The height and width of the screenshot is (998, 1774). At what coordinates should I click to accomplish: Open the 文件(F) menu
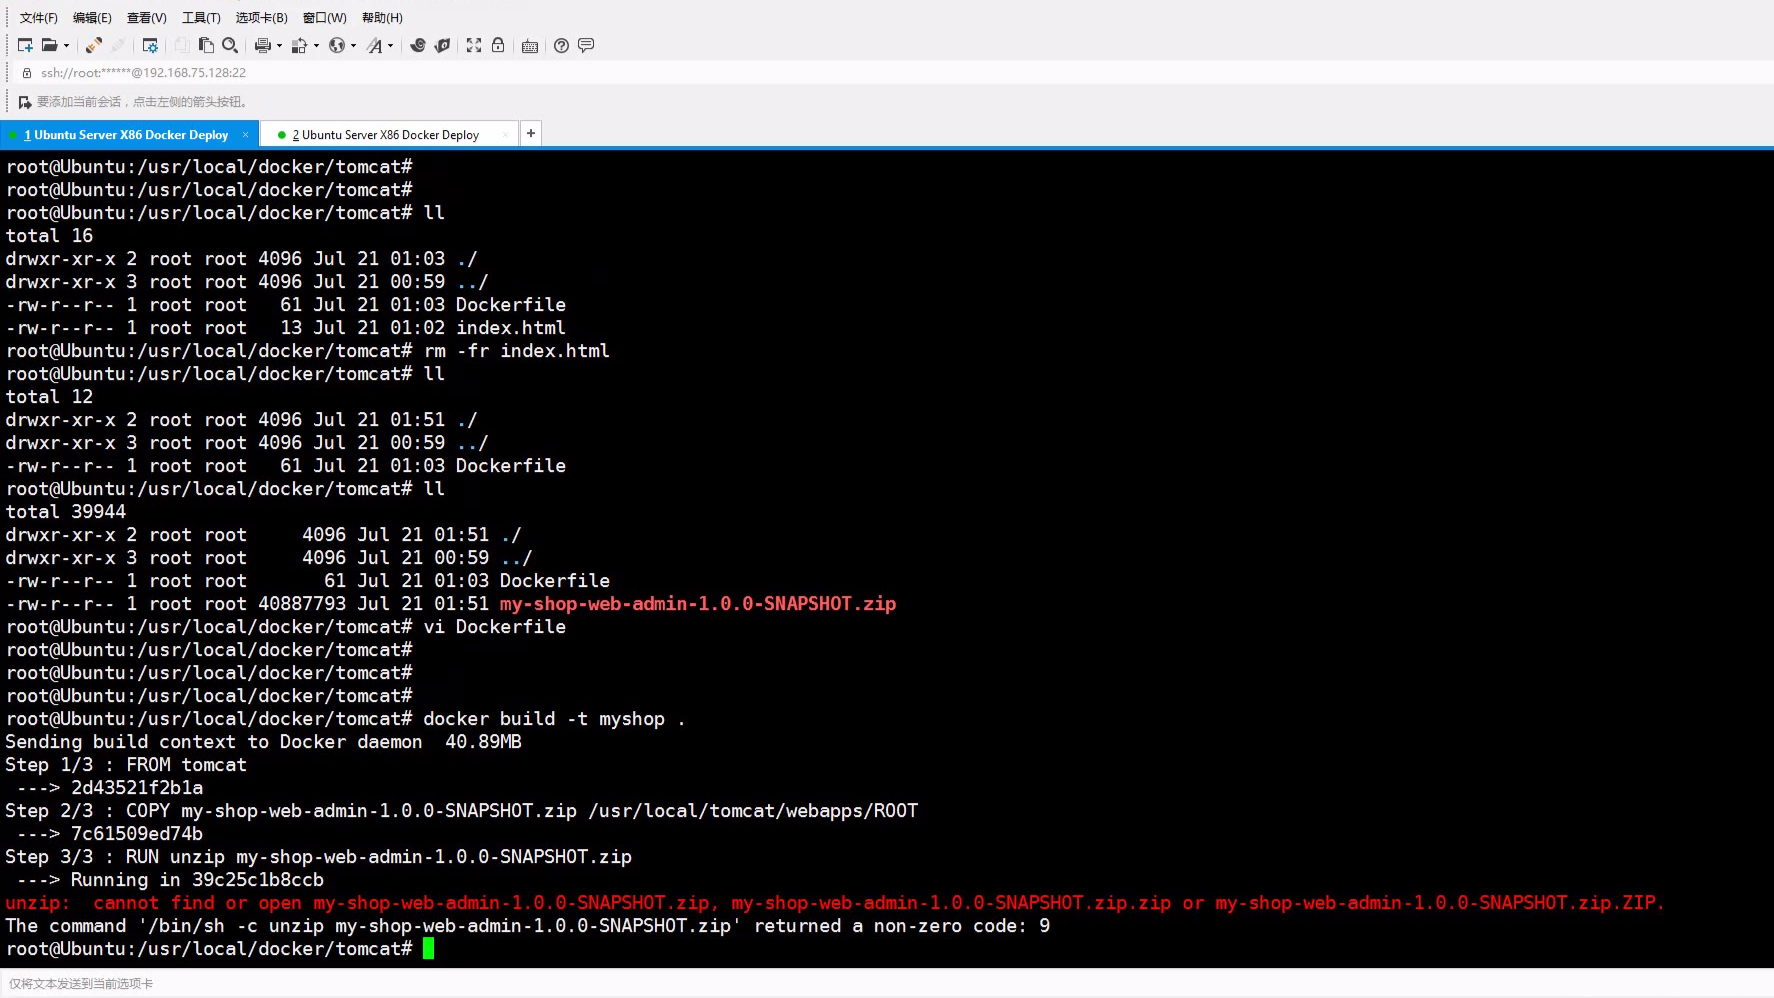39,18
